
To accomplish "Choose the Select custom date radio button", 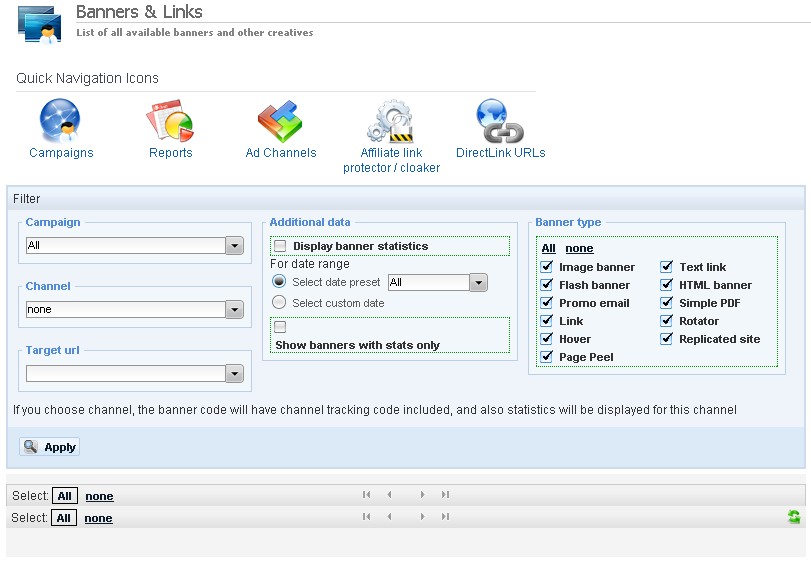I will [x=280, y=302].
